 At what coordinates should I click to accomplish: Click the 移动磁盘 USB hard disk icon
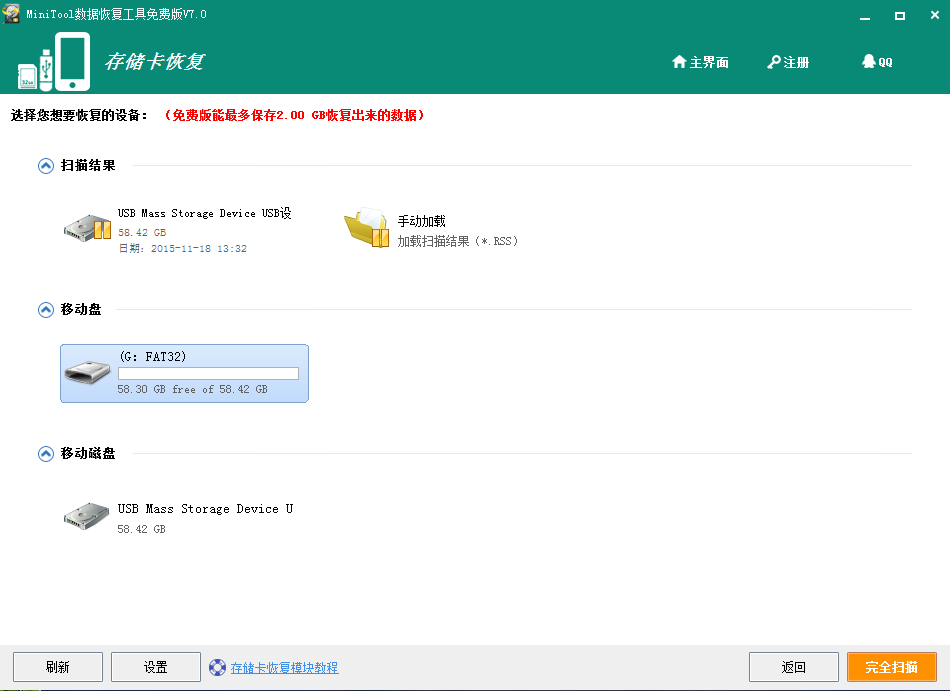click(87, 516)
